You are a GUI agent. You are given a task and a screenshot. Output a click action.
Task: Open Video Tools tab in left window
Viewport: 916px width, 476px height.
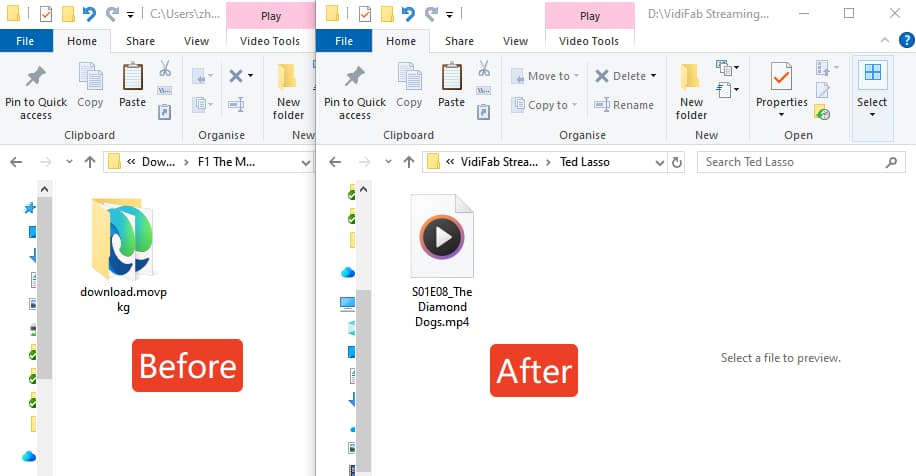(x=270, y=41)
